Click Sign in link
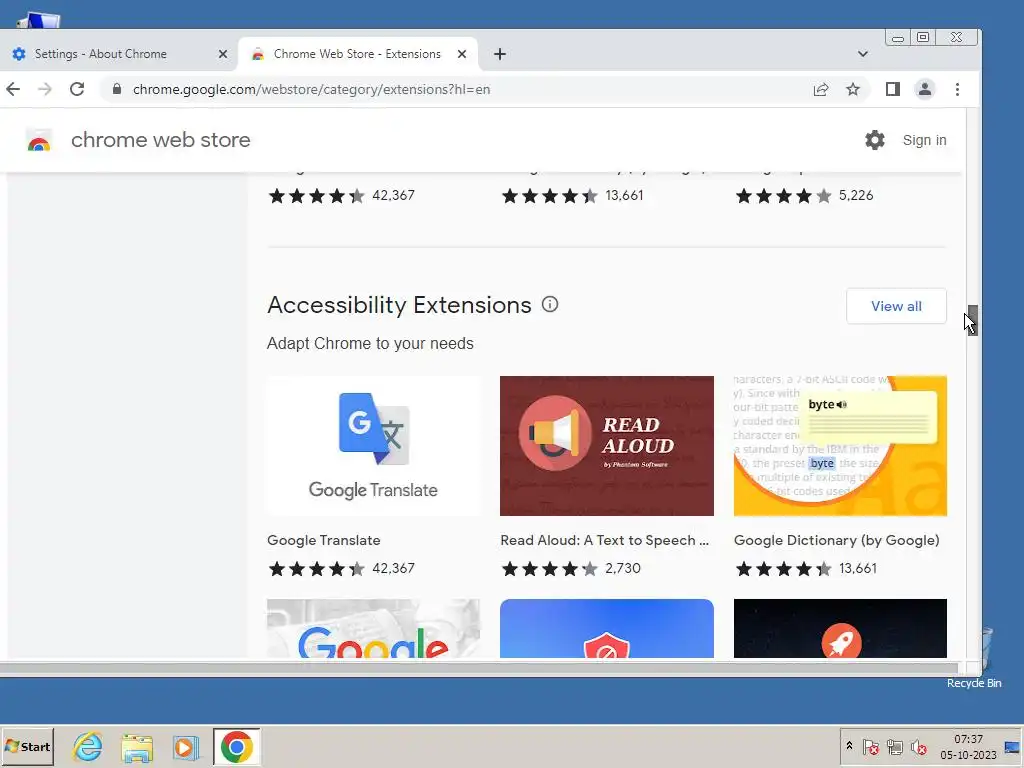Image resolution: width=1024 pixels, height=768 pixels. (924, 140)
